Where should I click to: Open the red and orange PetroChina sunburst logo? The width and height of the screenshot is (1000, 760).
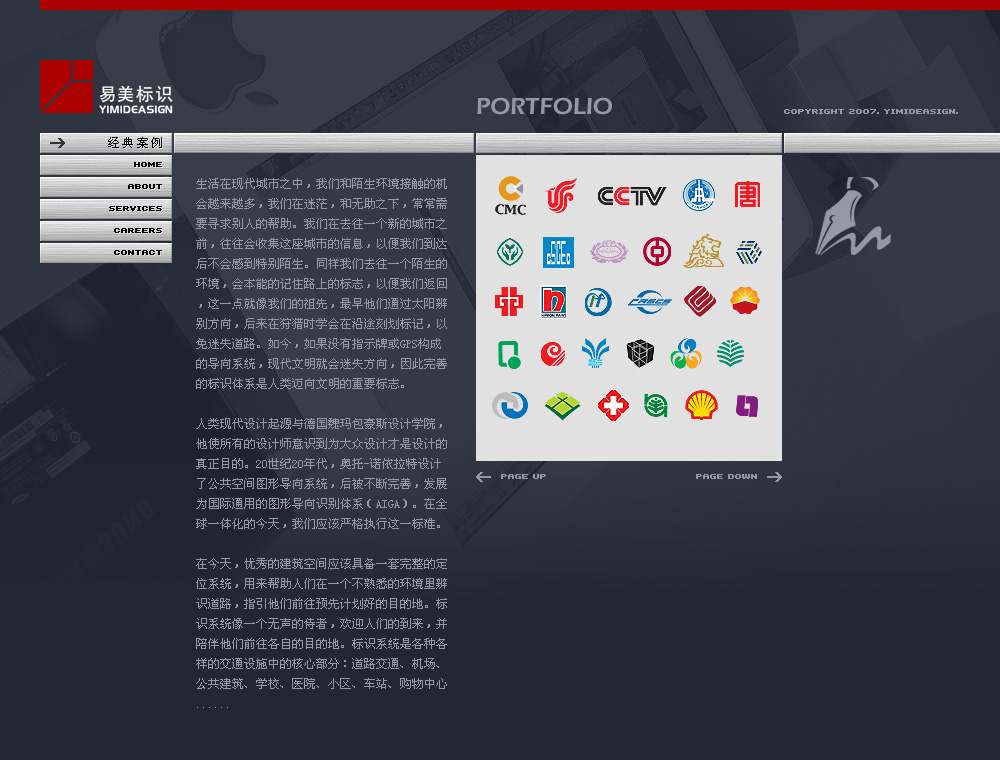[x=745, y=301]
